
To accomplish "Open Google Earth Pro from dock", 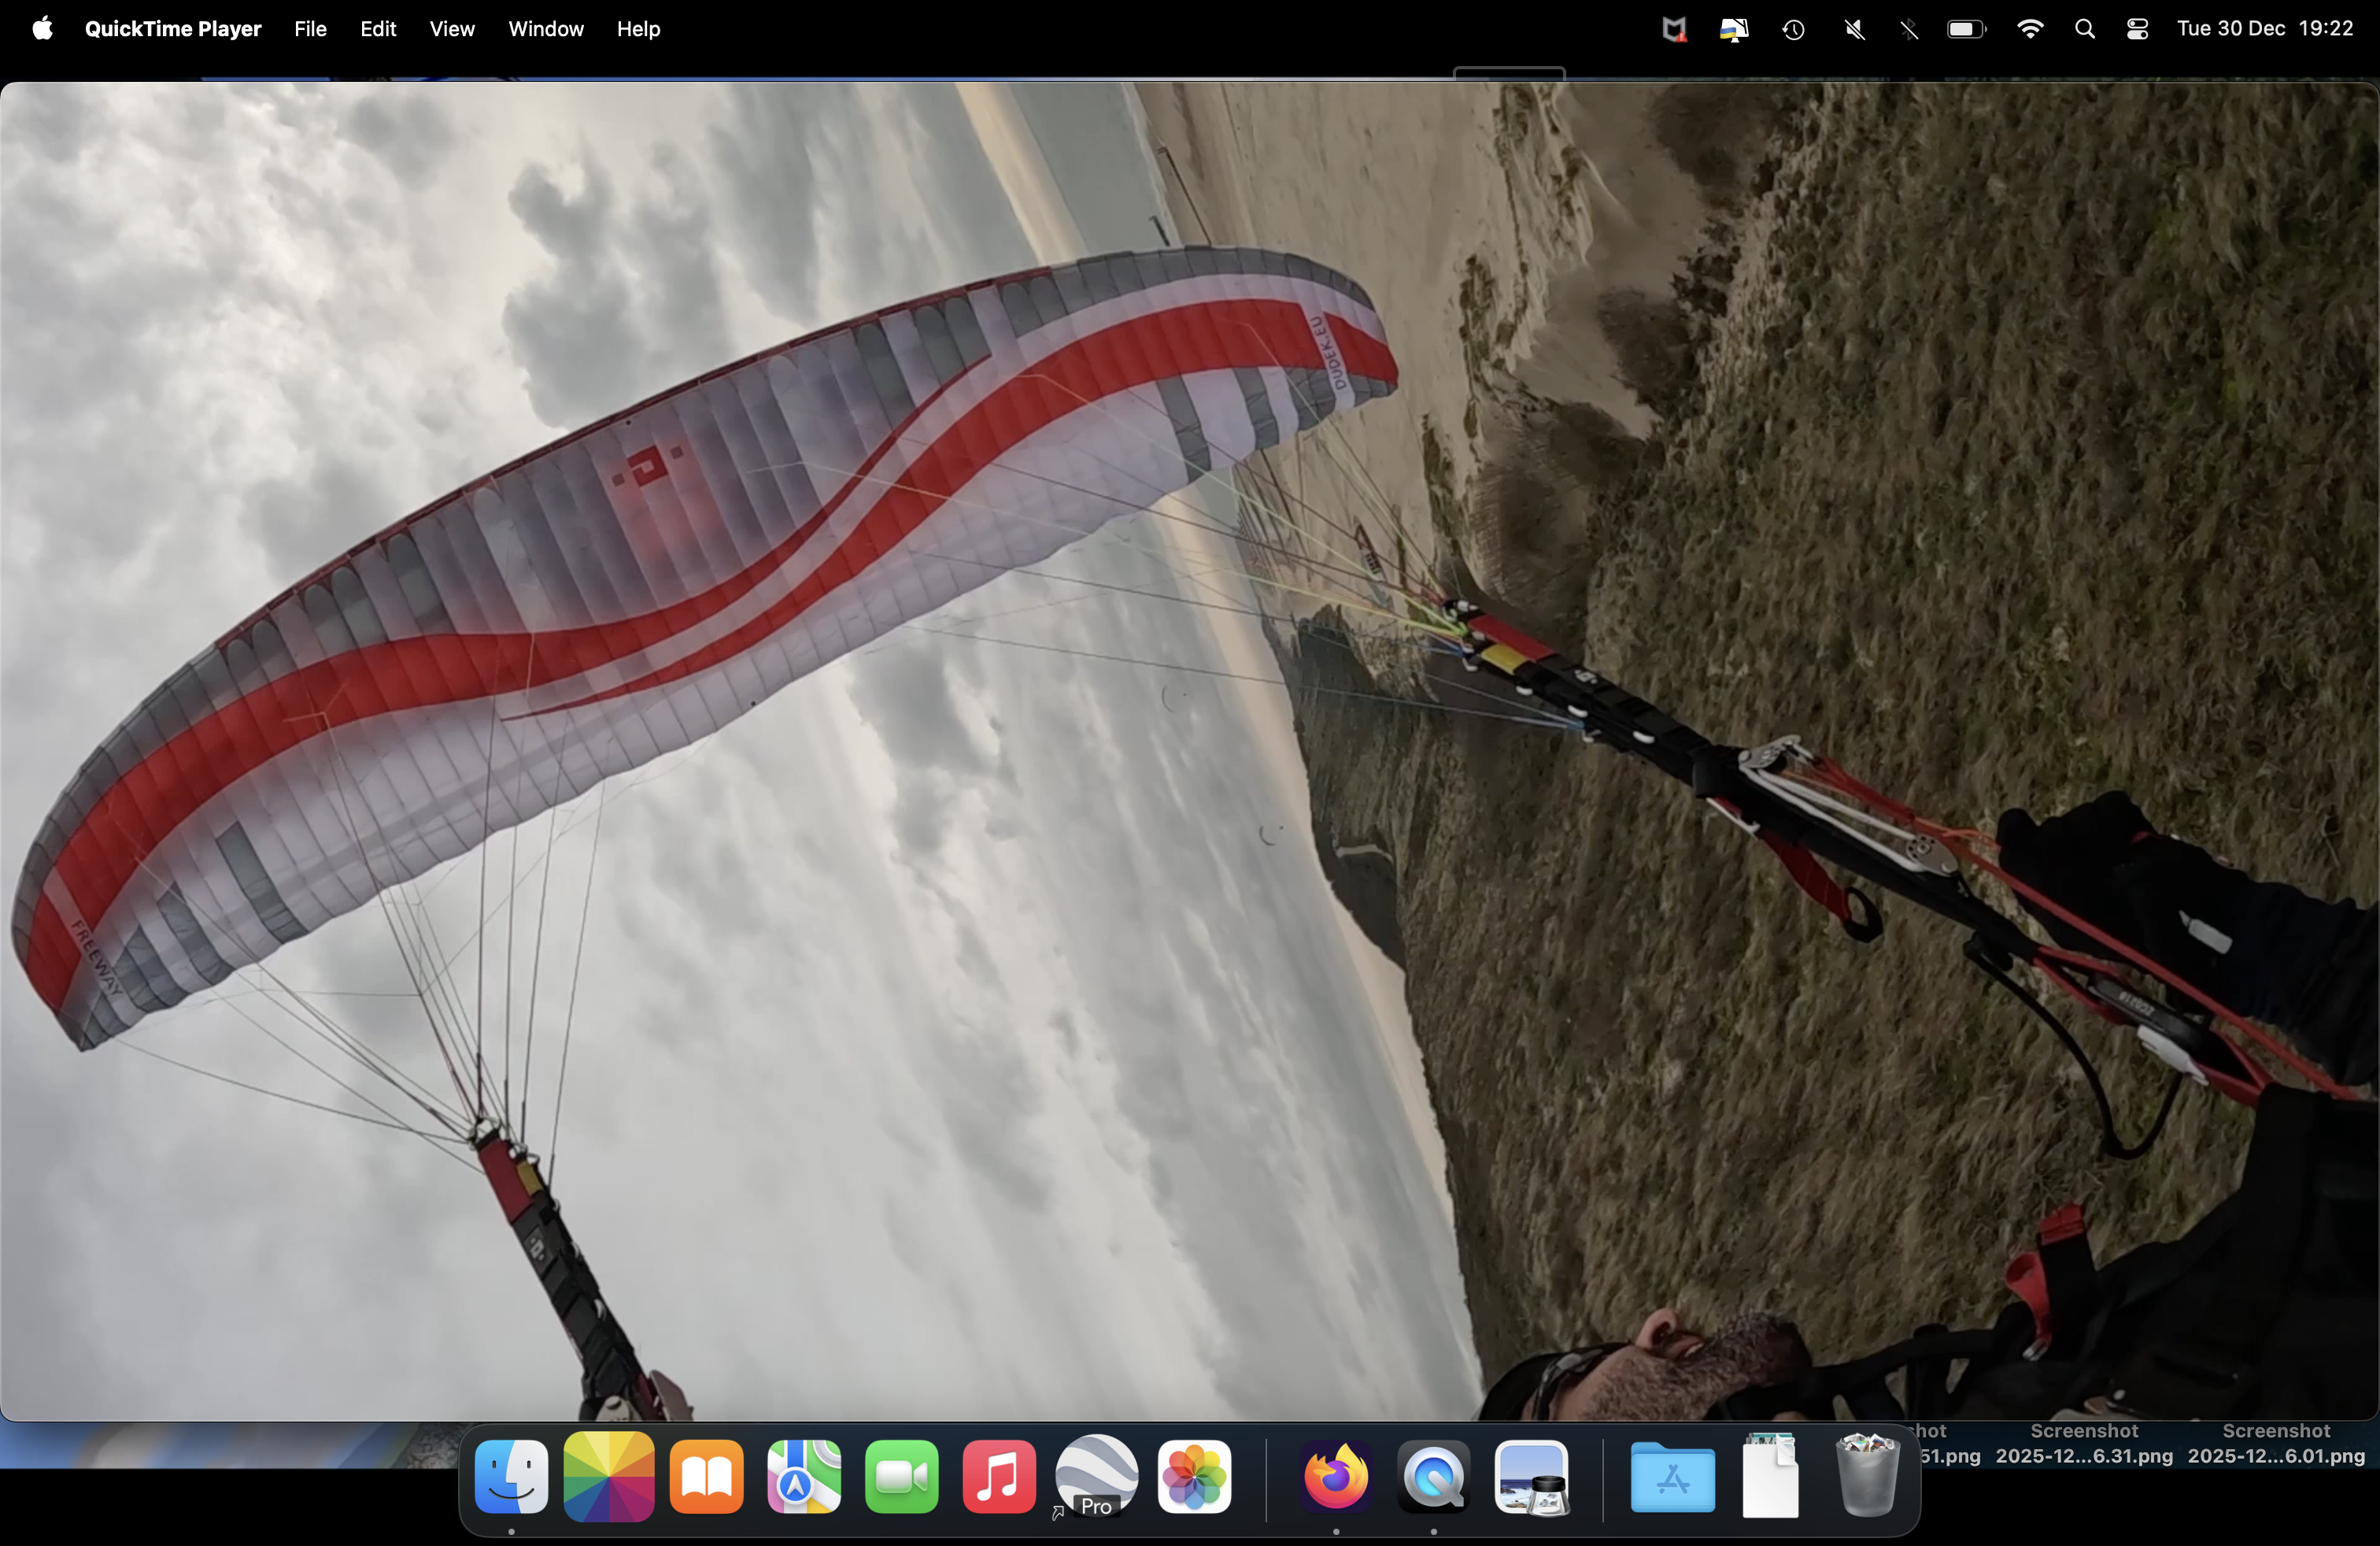I will tap(1096, 1477).
